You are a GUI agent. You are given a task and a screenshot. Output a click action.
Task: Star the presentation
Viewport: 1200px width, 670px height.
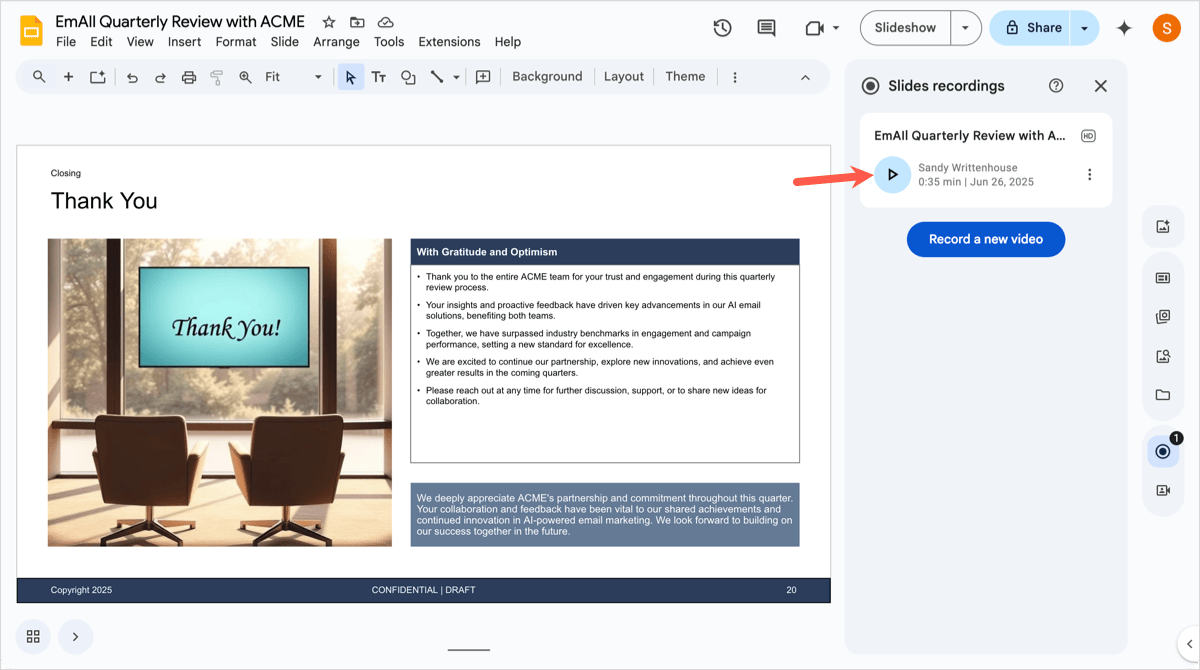click(329, 22)
